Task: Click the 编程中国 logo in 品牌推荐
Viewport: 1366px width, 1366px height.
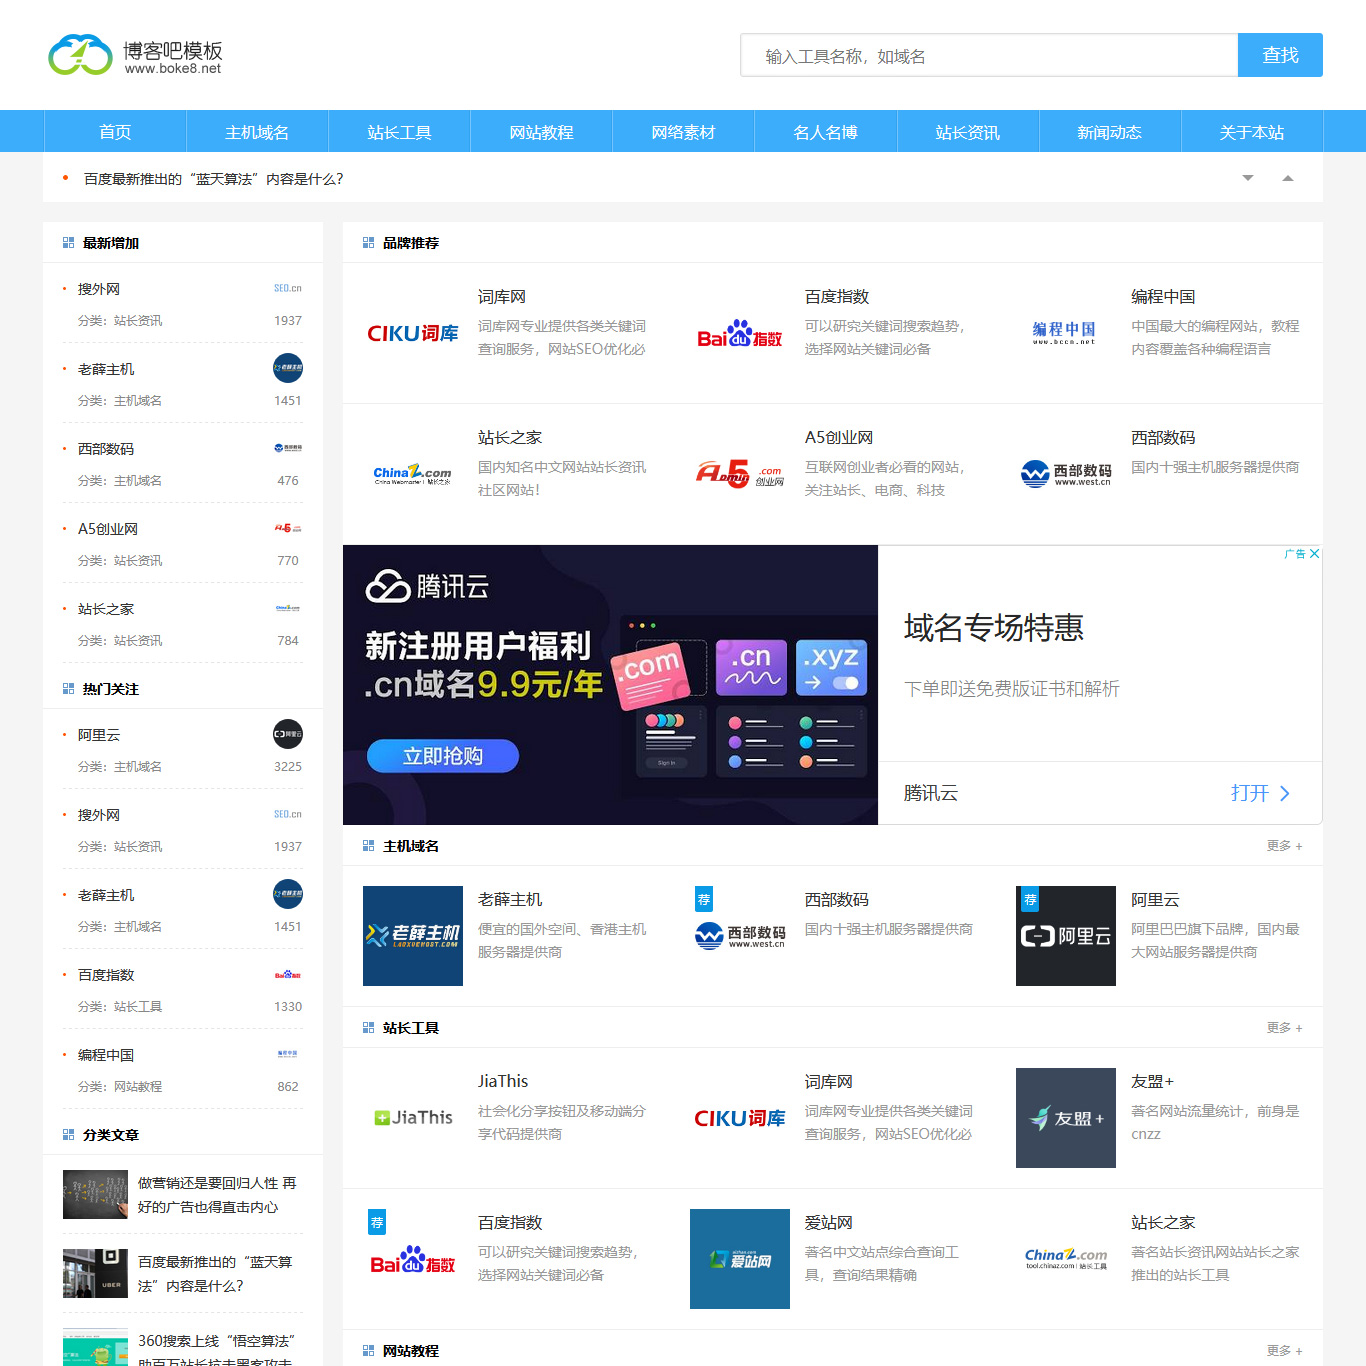Action: (x=1065, y=333)
